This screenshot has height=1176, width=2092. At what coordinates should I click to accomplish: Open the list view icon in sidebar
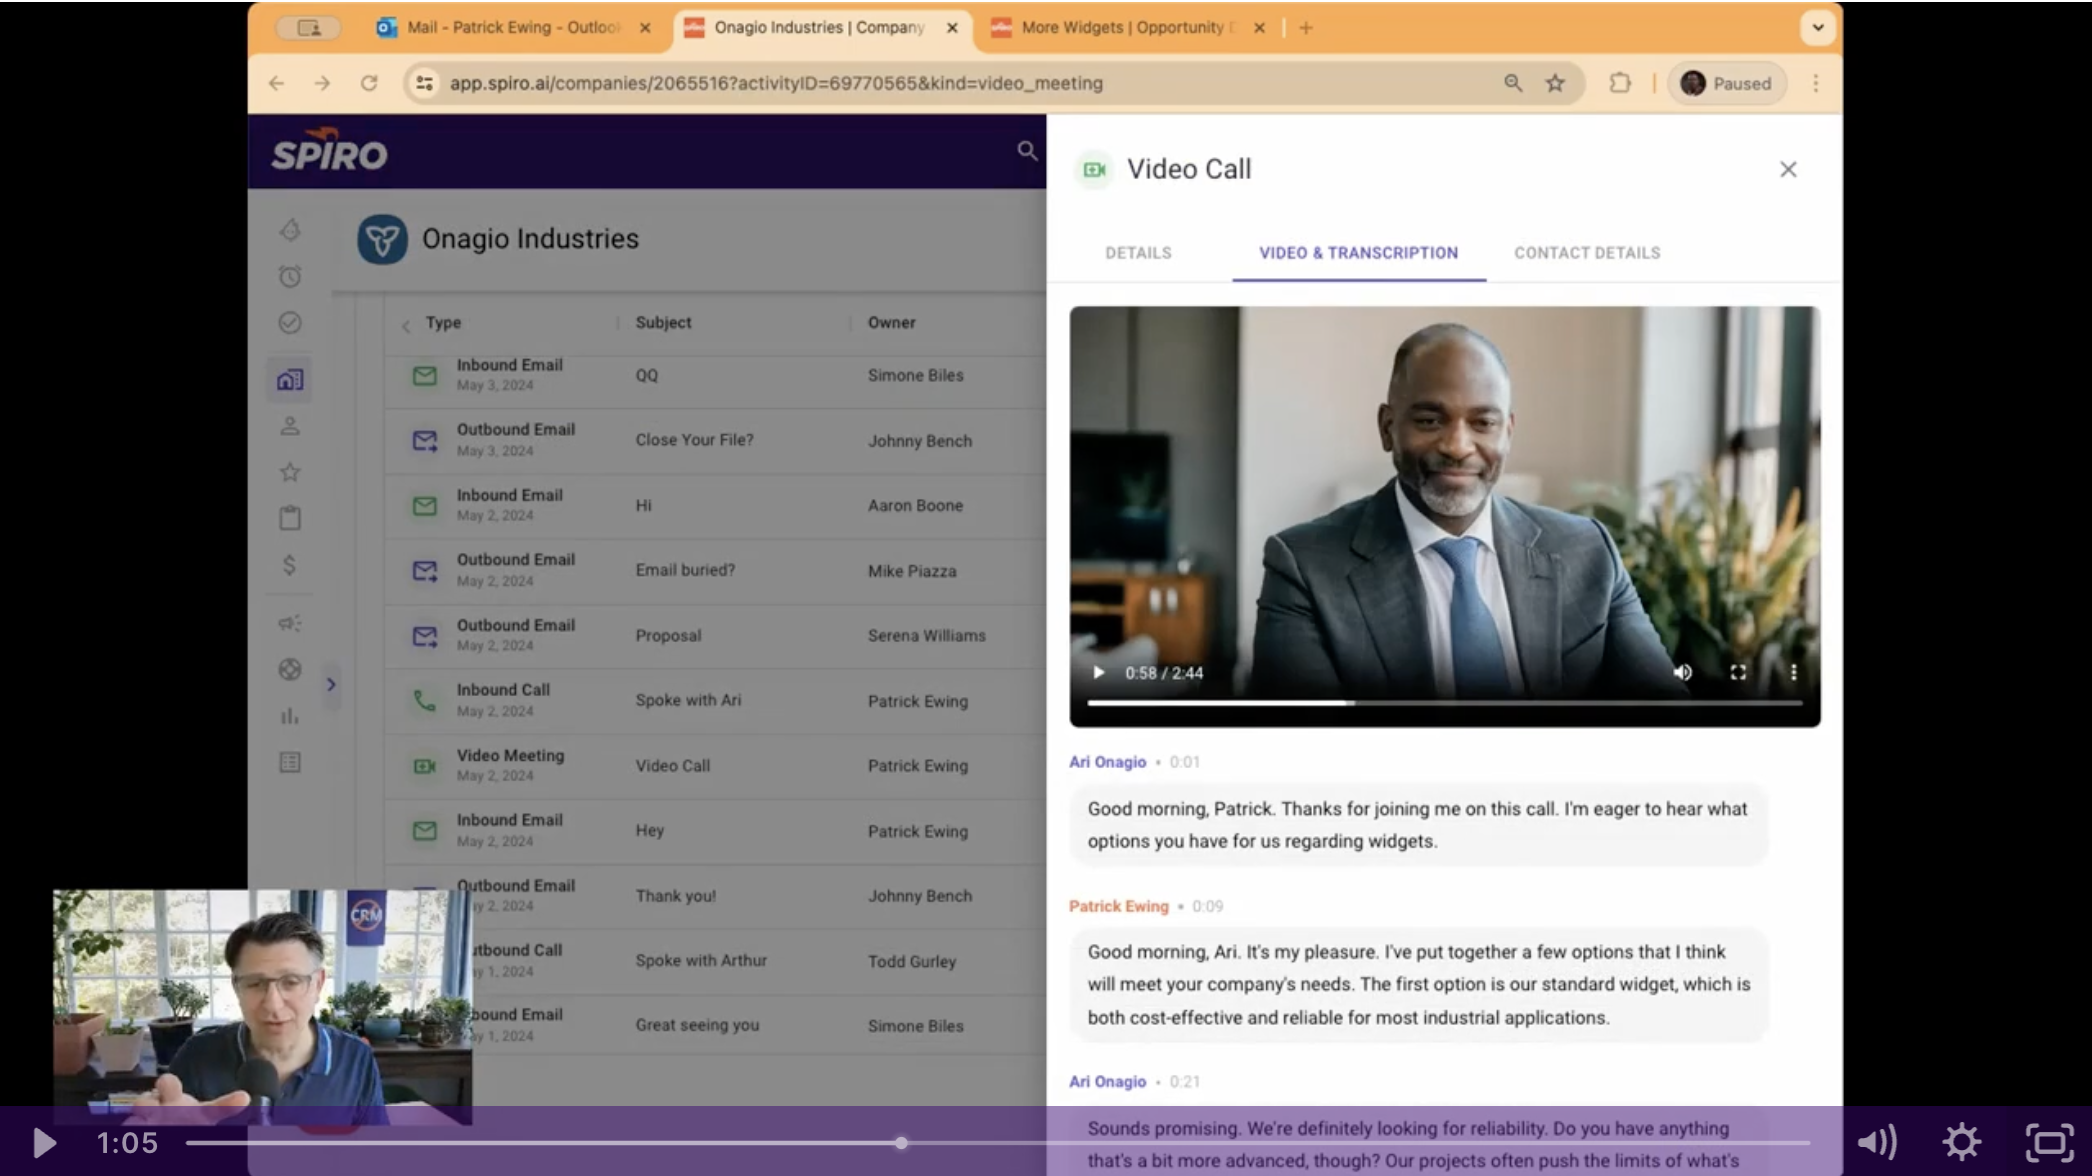(290, 763)
